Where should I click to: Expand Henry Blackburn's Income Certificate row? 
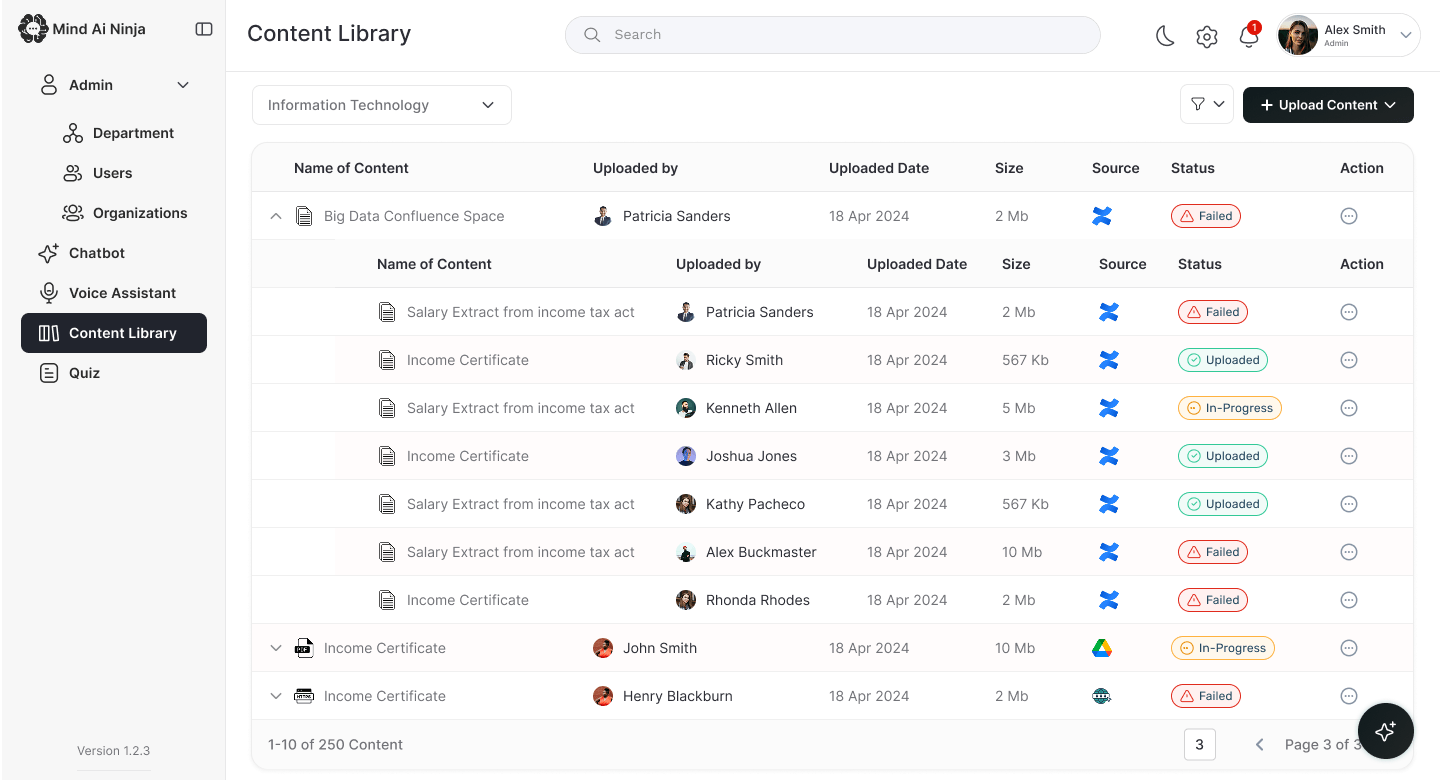click(276, 696)
